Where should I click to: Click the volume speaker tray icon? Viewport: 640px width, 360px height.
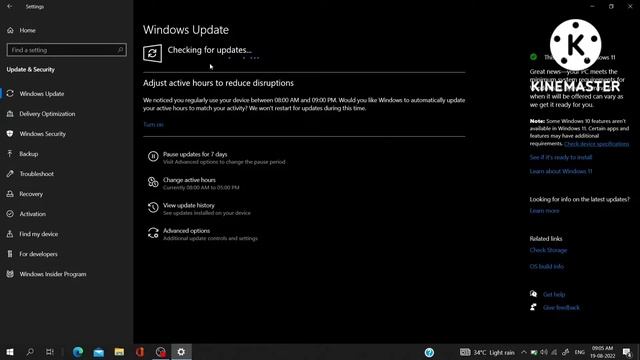(544, 352)
